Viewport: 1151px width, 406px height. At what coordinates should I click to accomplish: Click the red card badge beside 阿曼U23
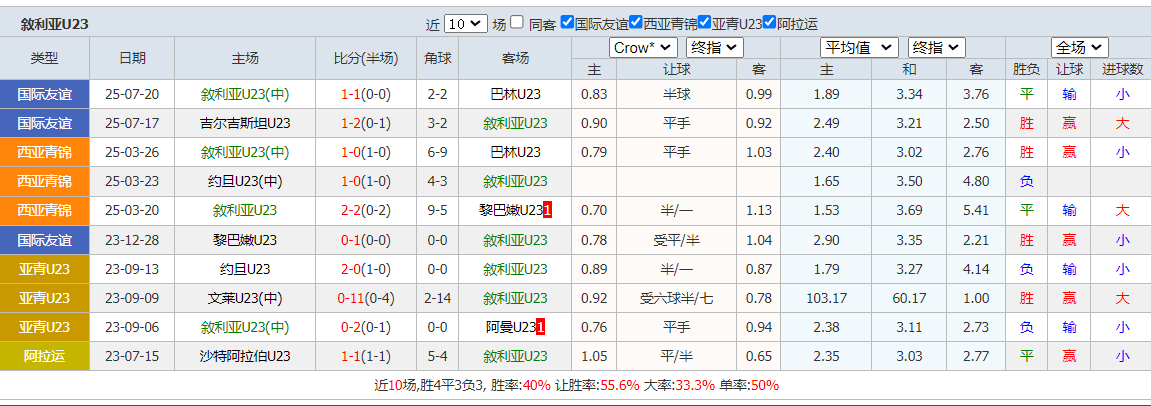pos(541,327)
